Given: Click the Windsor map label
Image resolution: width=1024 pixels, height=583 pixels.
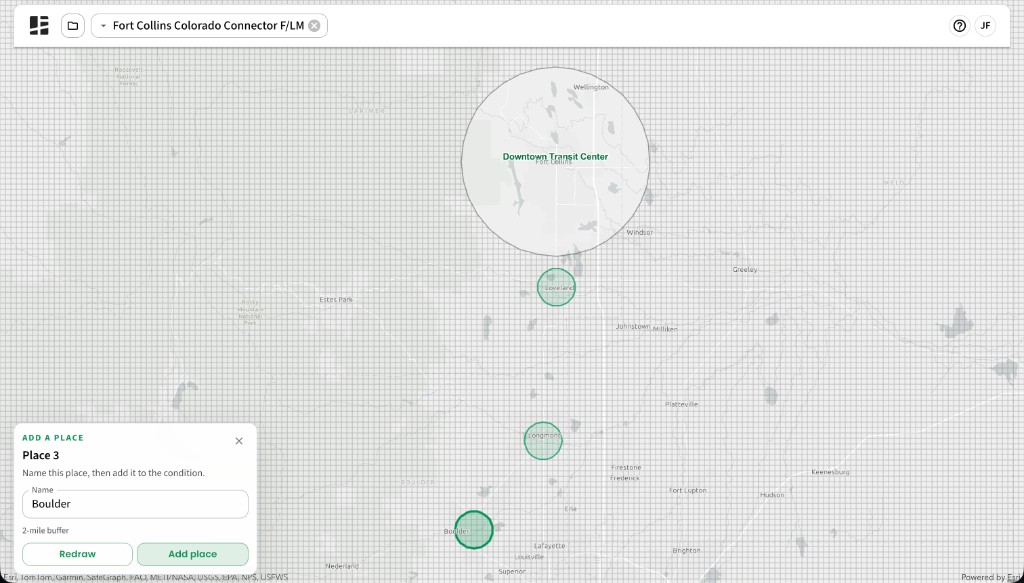Looking at the screenshot, I should (x=639, y=232).
